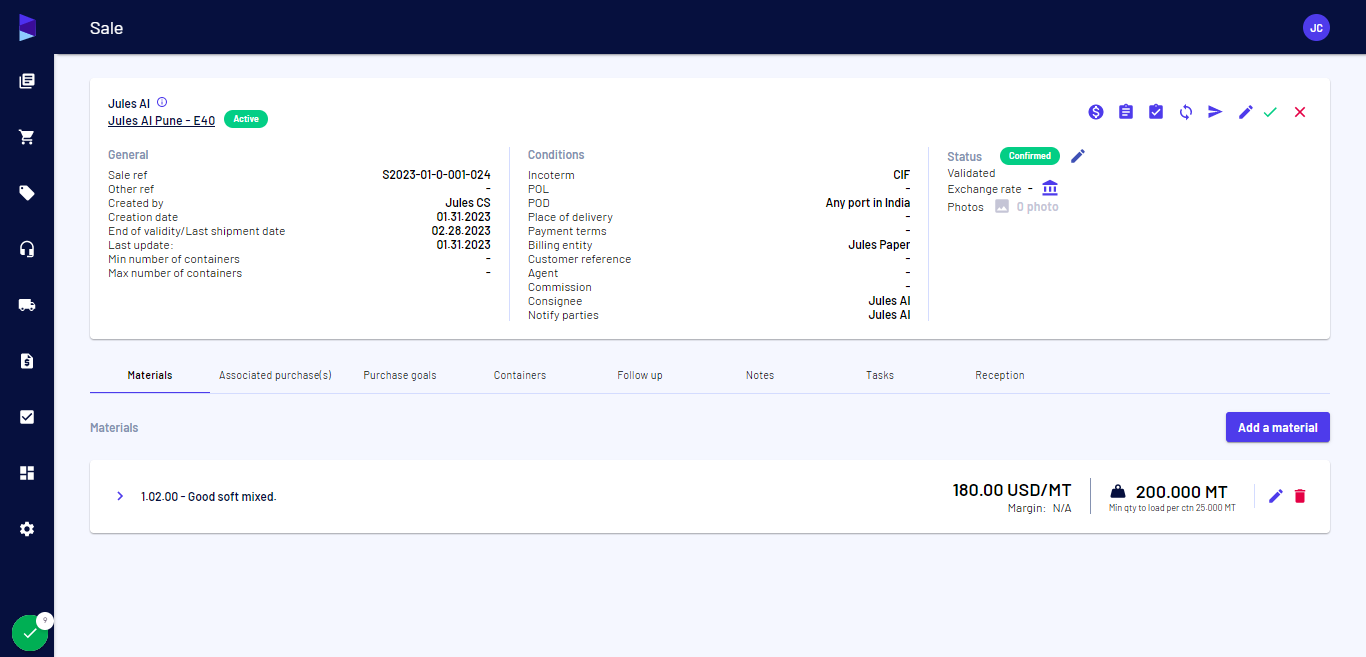Screen dimensions: 1366x657
Task: Click the Active status badge
Action: point(246,119)
